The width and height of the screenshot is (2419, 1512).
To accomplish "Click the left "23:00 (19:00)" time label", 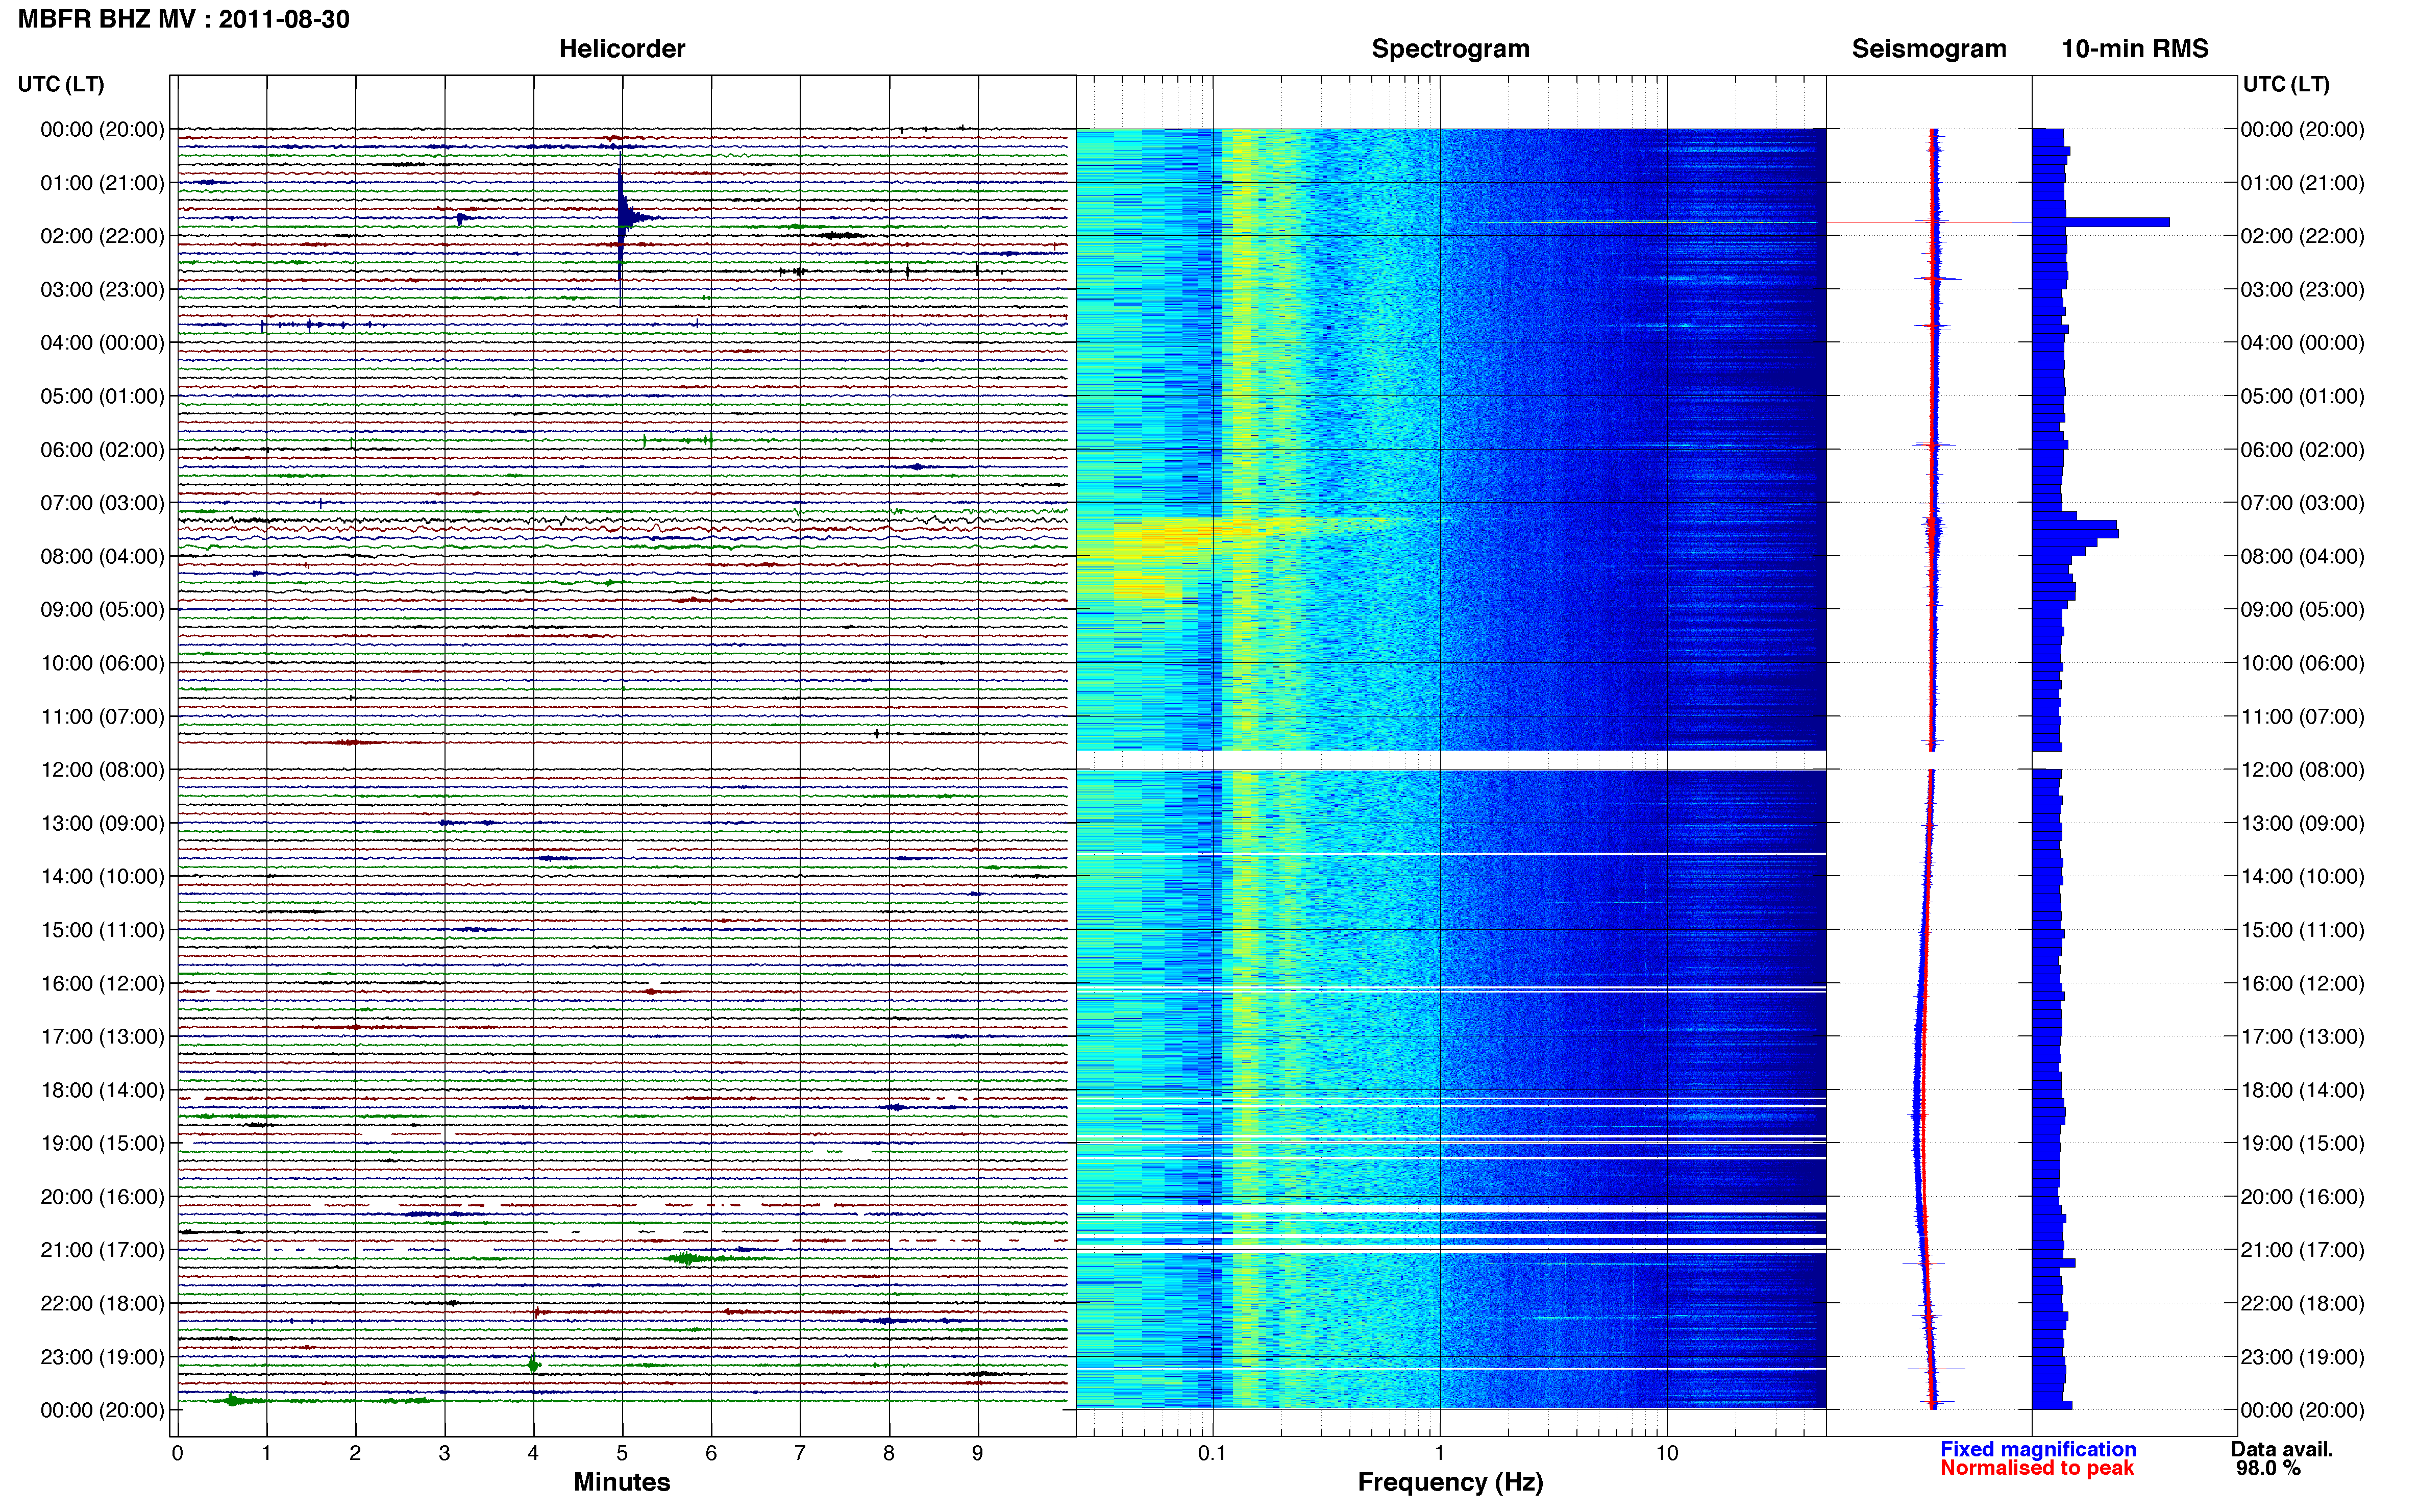I will tap(102, 1357).
